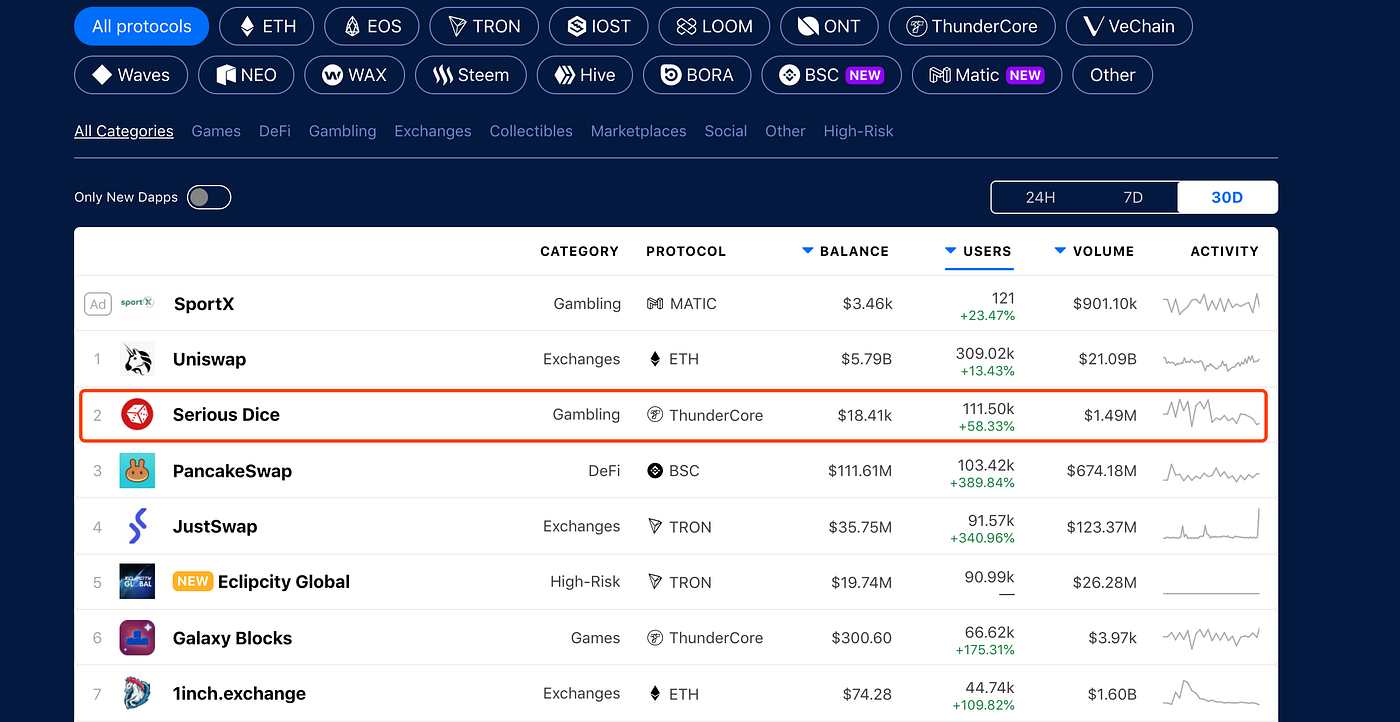Viewport: 1400px width, 722px height.
Task: Click the Uniswap unicorn logo
Action: [137, 359]
